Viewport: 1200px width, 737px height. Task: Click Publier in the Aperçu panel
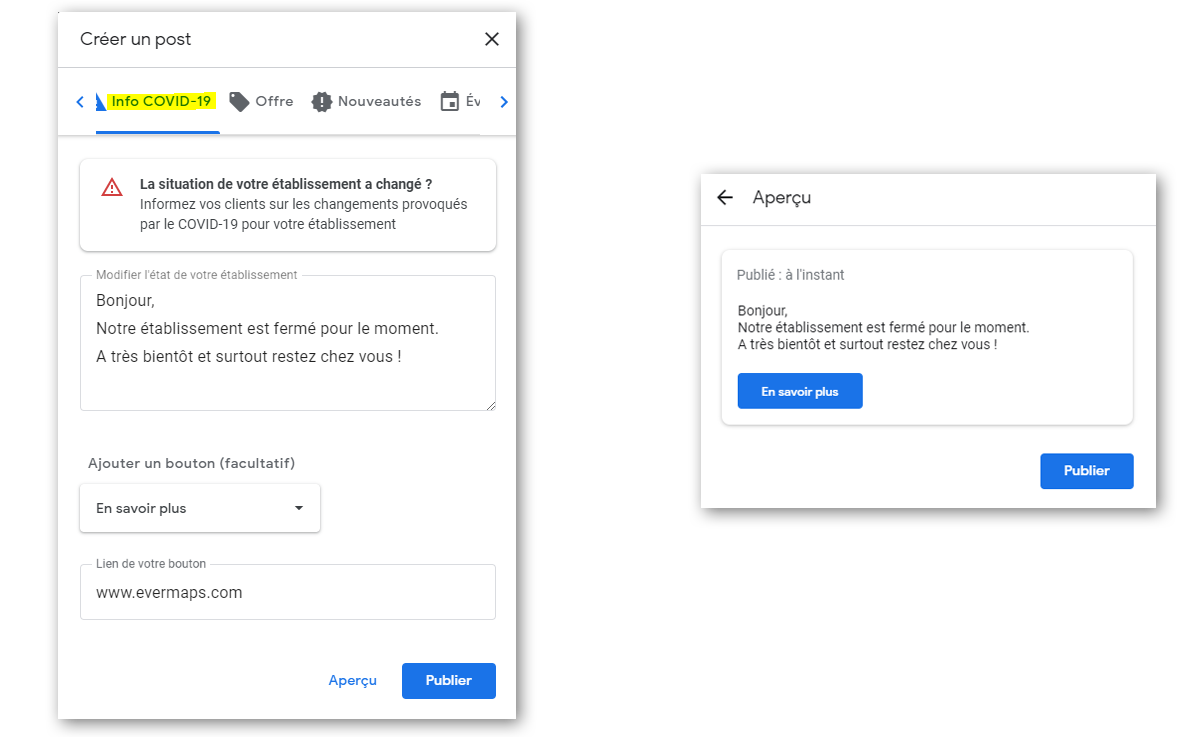tap(1087, 471)
